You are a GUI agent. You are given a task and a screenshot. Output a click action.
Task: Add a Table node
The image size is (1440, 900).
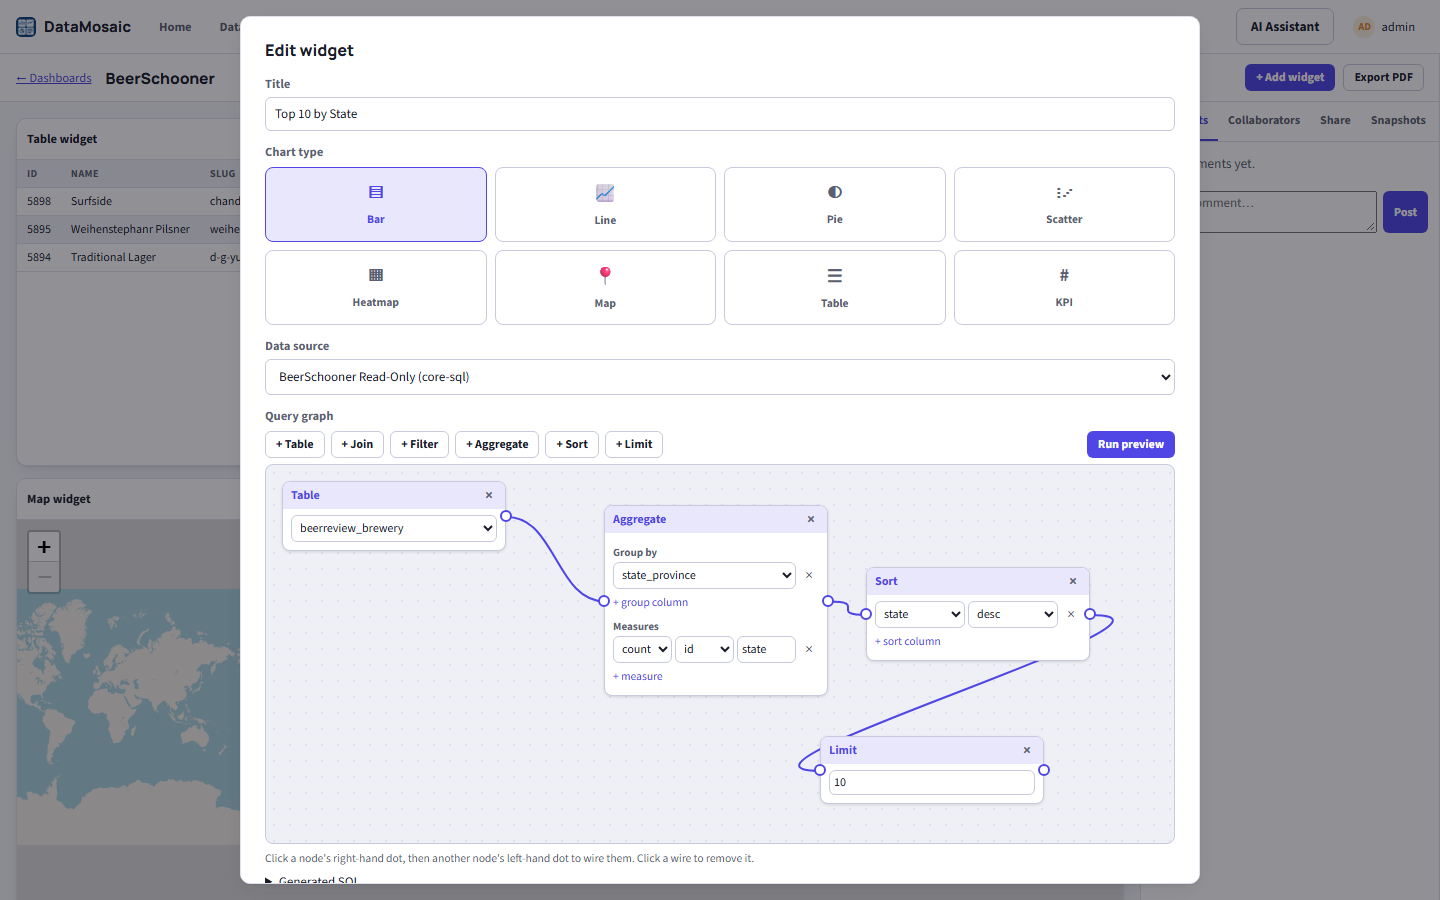point(295,444)
